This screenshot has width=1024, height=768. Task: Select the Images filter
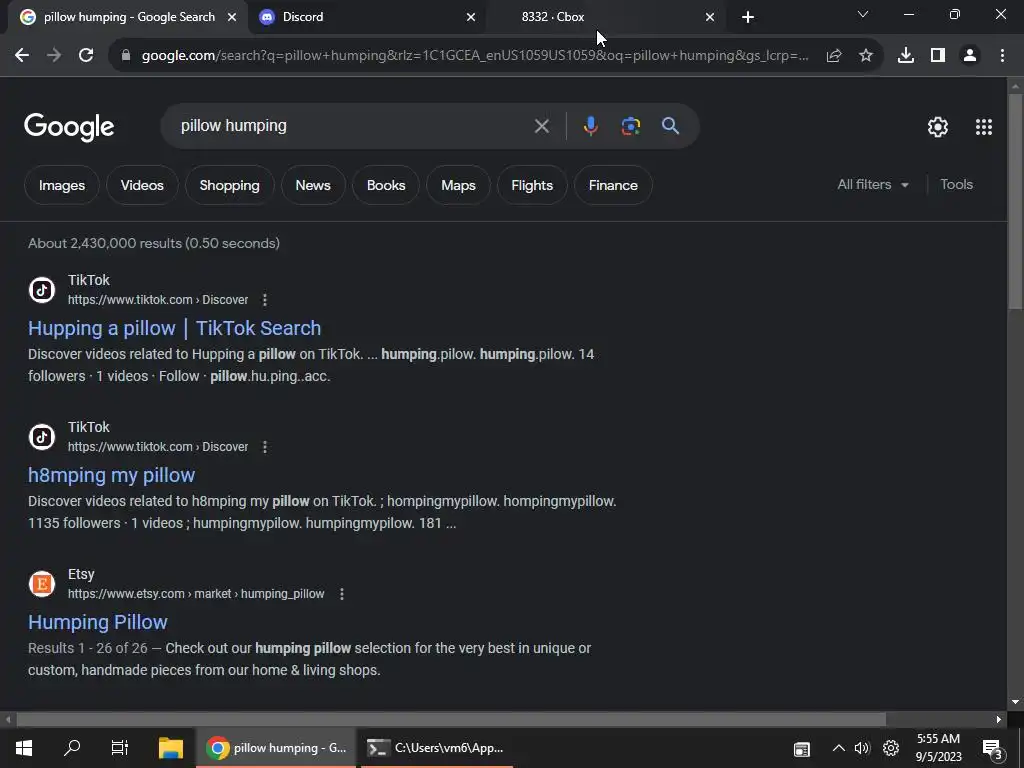pos(61,185)
